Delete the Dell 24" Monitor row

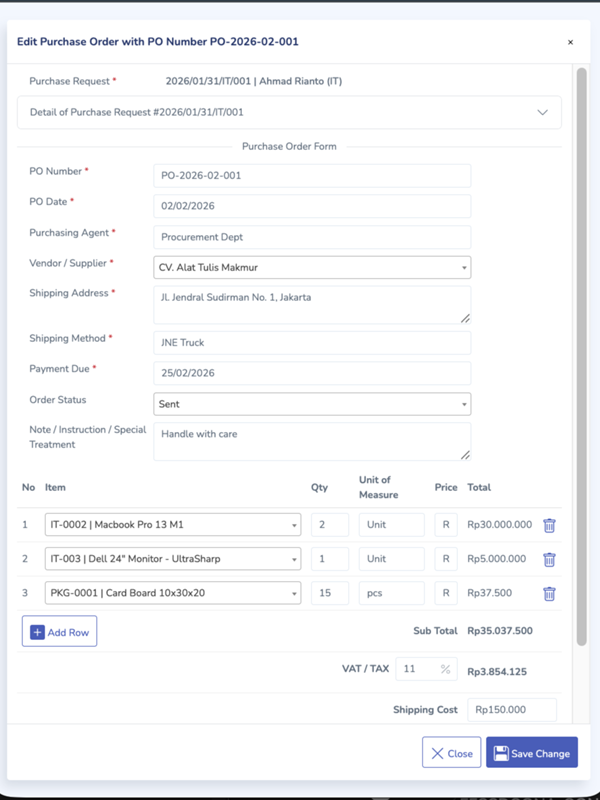click(x=549, y=559)
